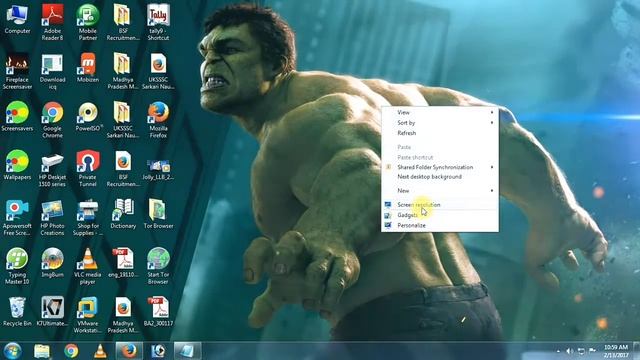The image size is (640, 360).
Task: Show hidden system tray icons
Action: 558,351
